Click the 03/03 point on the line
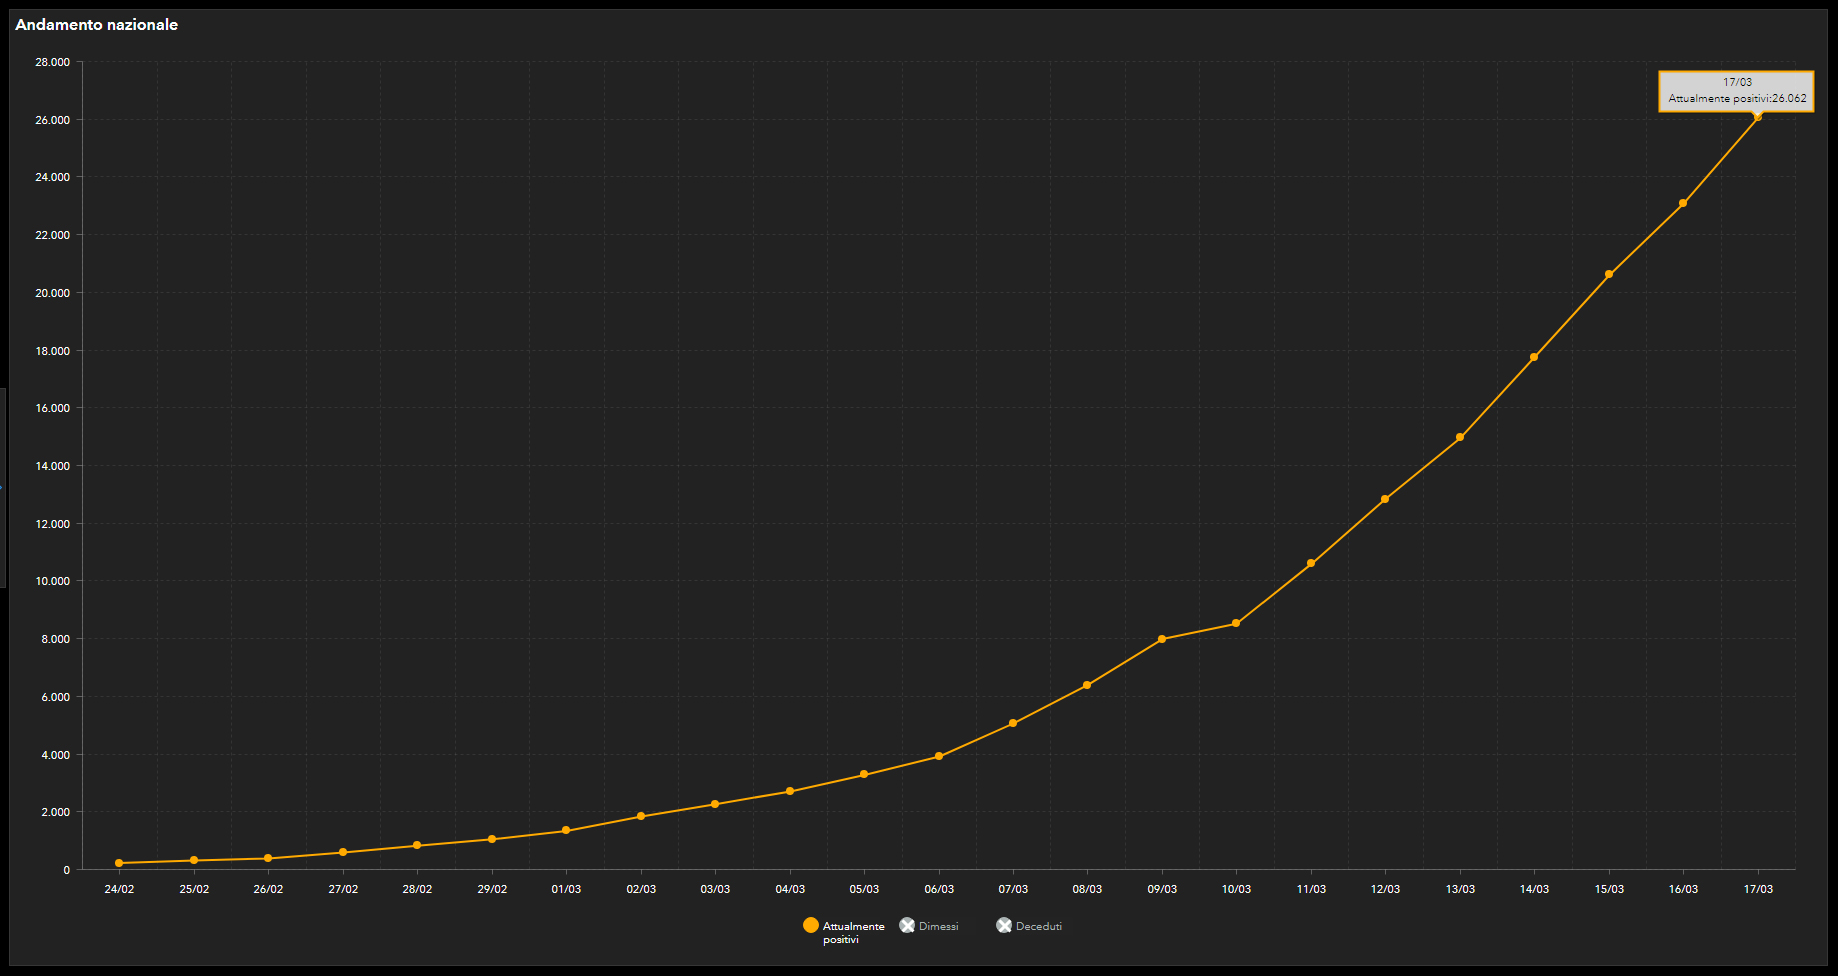This screenshot has width=1838, height=976. coord(715,804)
